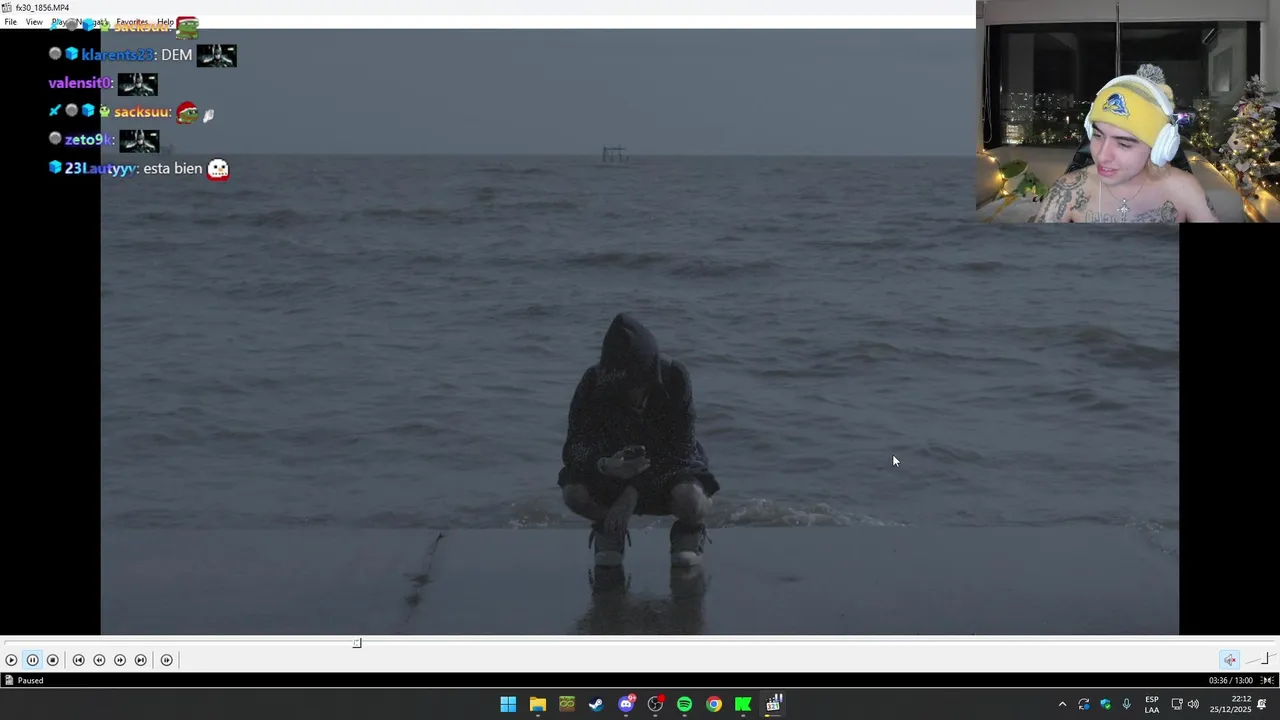The height and width of the screenshot is (720, 1280).
Task: Click the username zeto9k in chat
Action: pos(89,140)
